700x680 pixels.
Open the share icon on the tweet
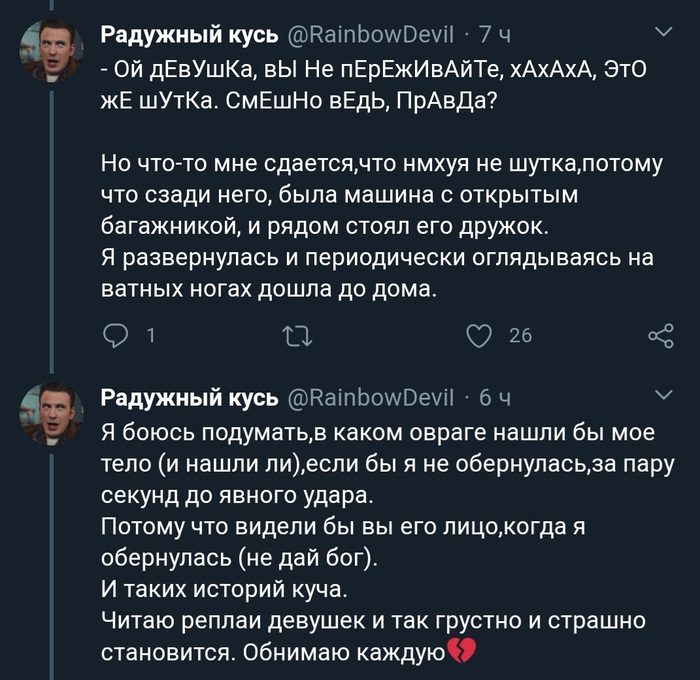coord(661,336)
